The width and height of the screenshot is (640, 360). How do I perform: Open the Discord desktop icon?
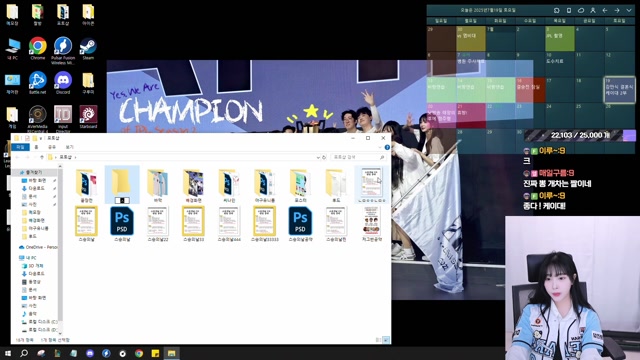click(x=63, y=83)
